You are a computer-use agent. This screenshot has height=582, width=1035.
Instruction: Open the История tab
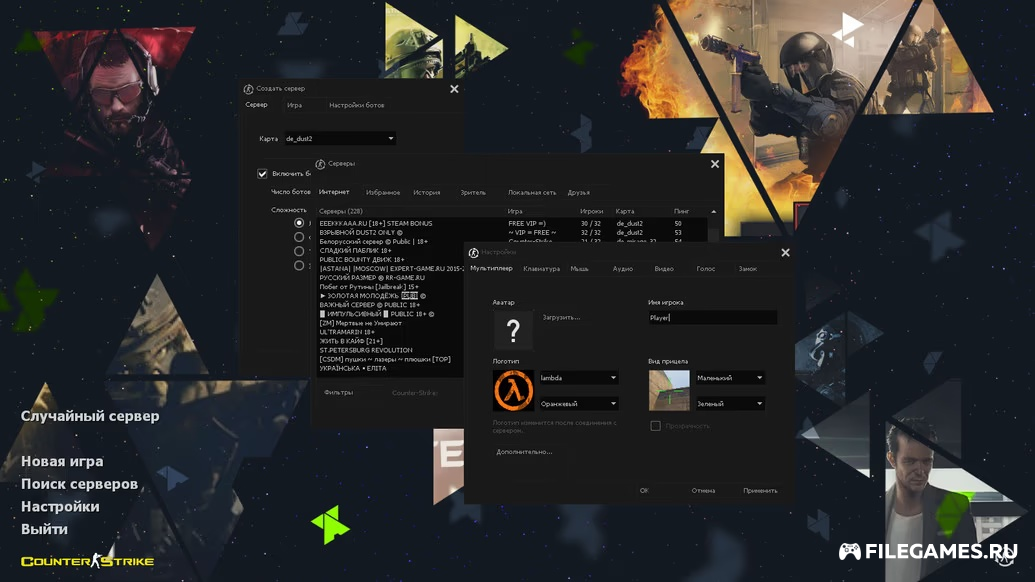coord(426,193)
